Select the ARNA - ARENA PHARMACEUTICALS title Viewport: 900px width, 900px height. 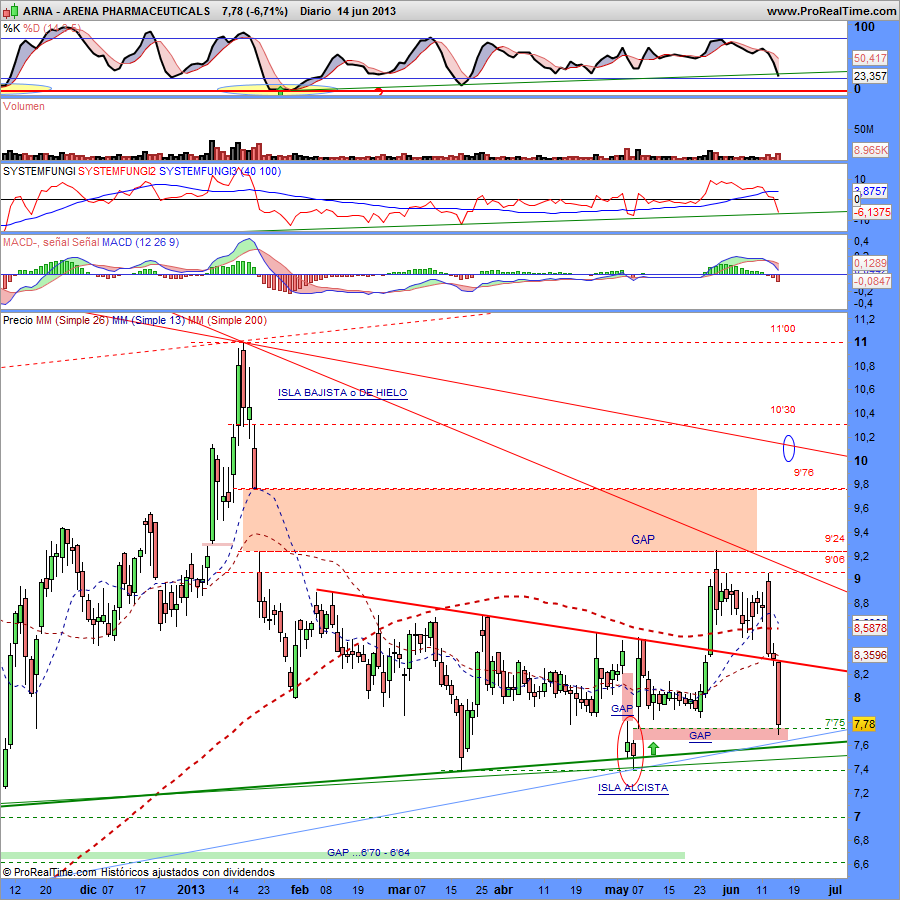point(117,11)
